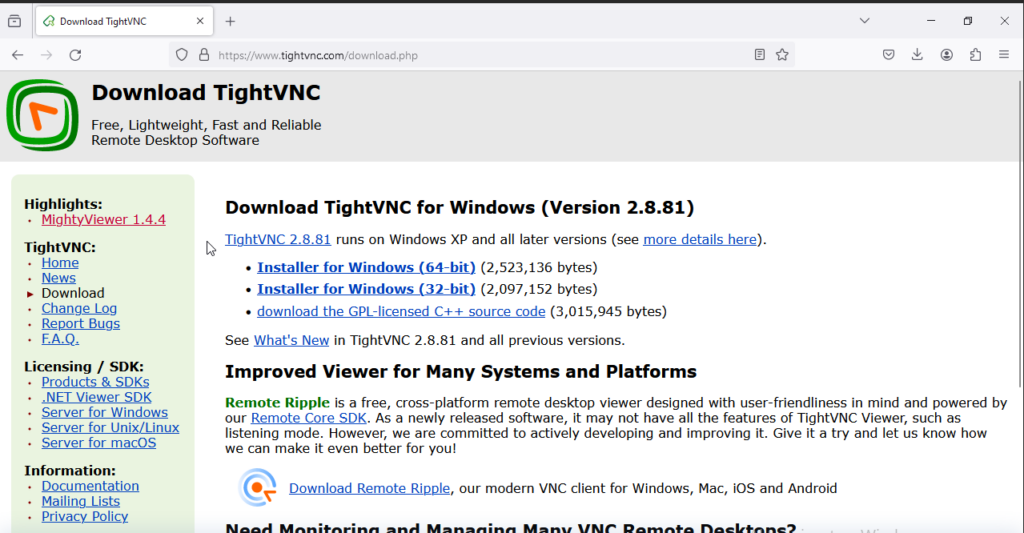Close the Download TightVNC tab
Screen dimensions: 1024x533
coord(200,21)
